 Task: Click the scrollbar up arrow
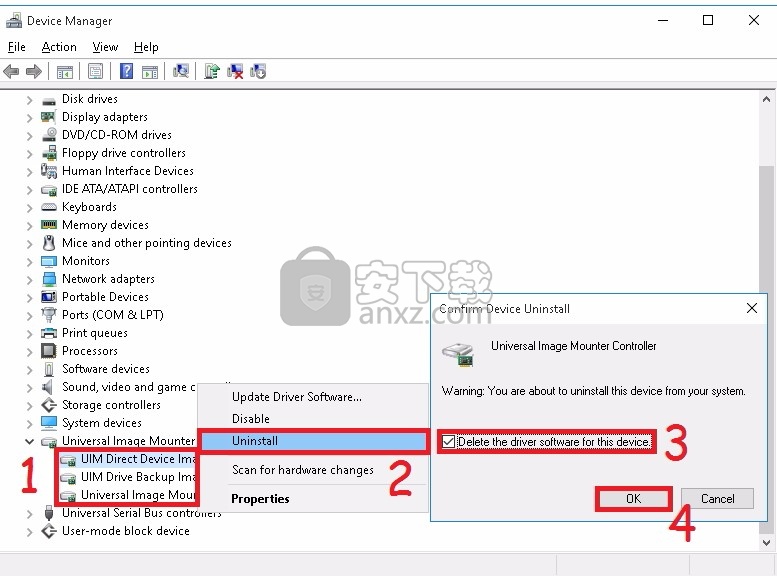click(766, 99)
